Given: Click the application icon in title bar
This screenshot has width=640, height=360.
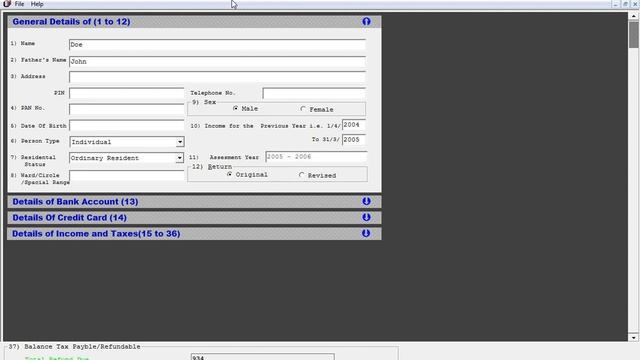Looking at the screenshot, I should pos(7,4).
